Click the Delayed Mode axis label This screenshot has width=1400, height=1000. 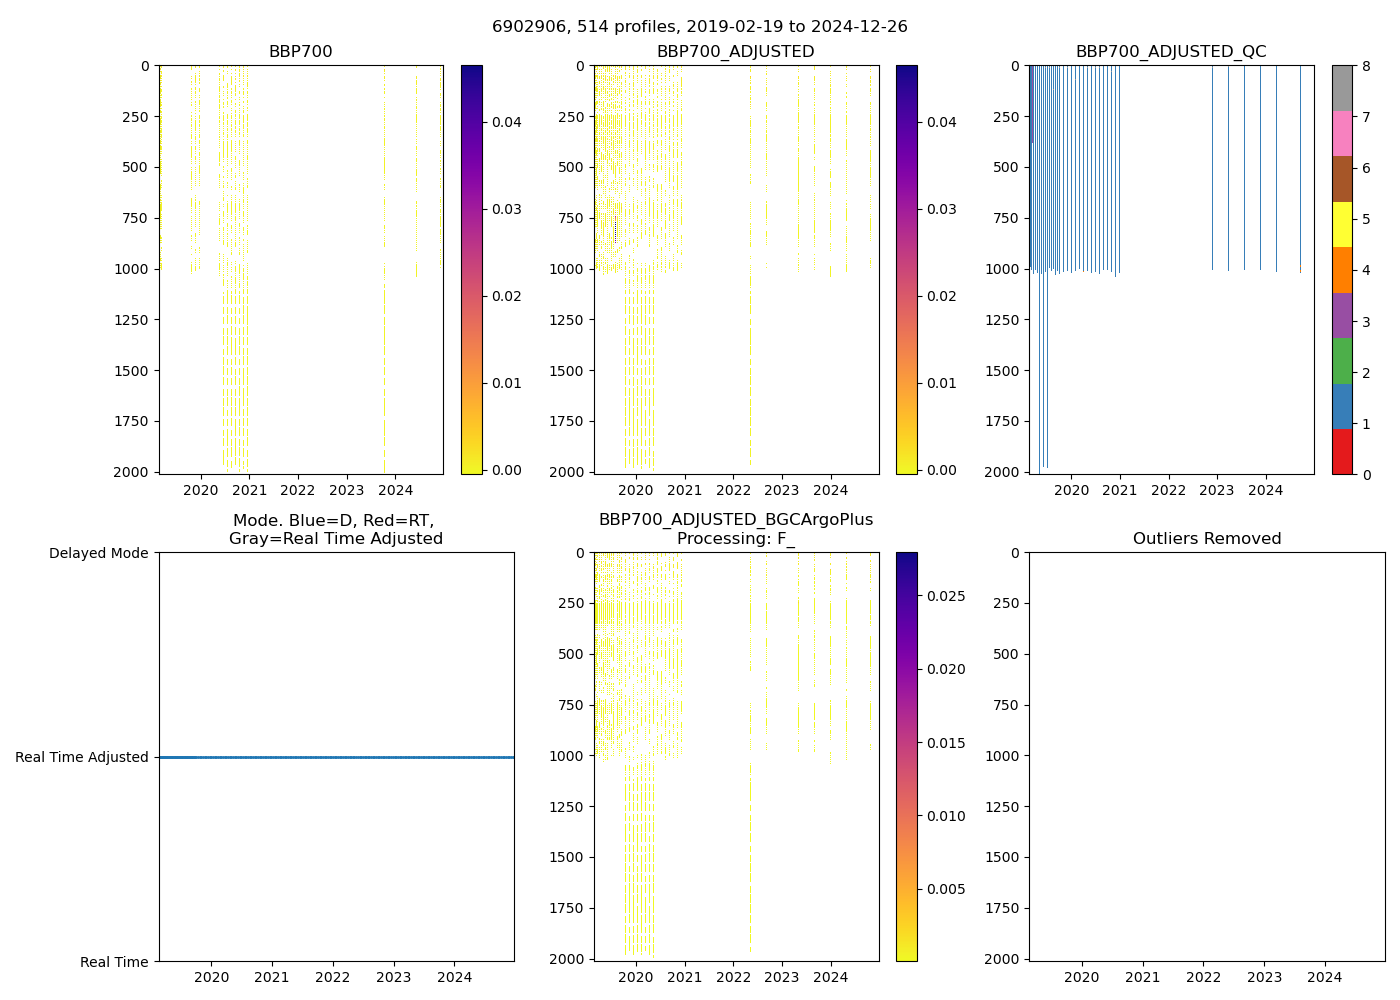point(98,553)
